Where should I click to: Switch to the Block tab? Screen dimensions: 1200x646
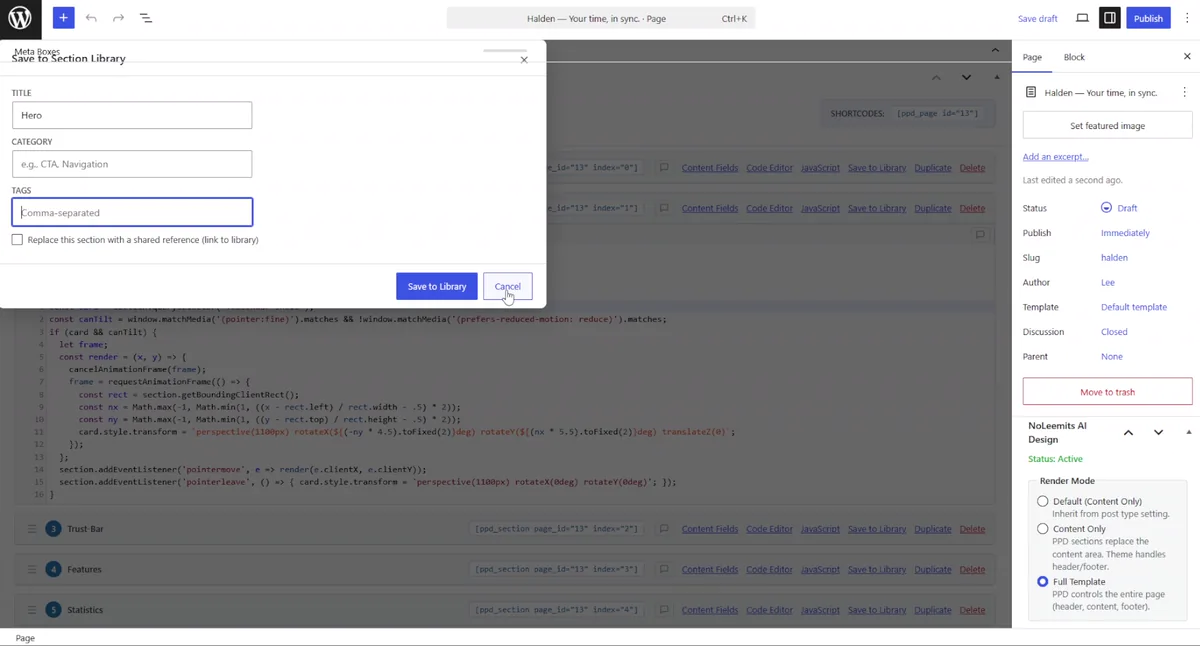(x=1074, y=57)
